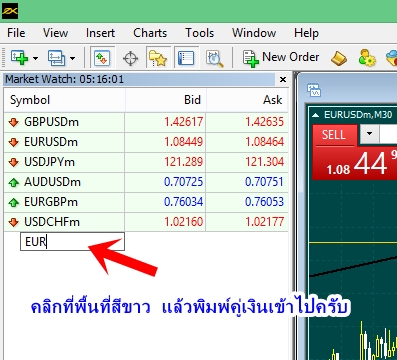Open the Charts menu

[150, 33]
